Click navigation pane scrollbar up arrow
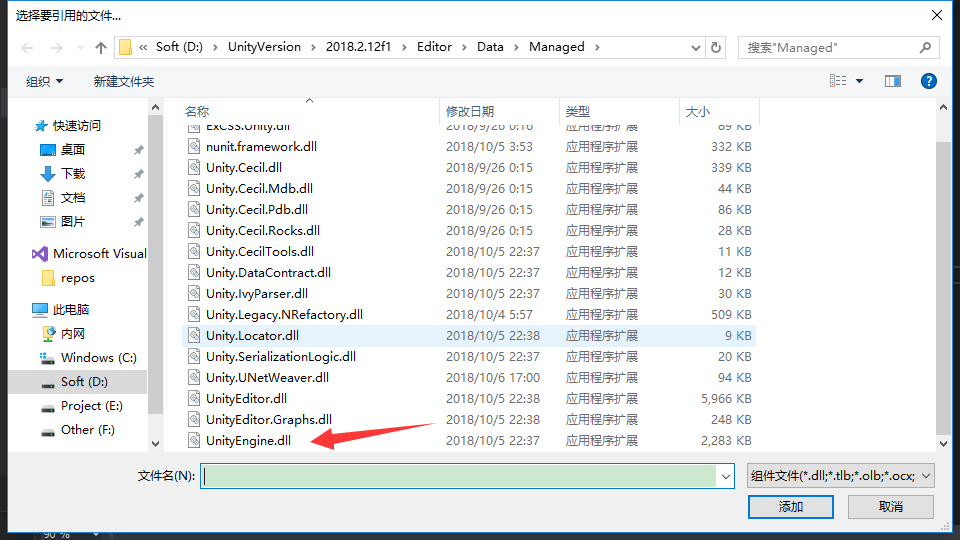 click(156, 108)
